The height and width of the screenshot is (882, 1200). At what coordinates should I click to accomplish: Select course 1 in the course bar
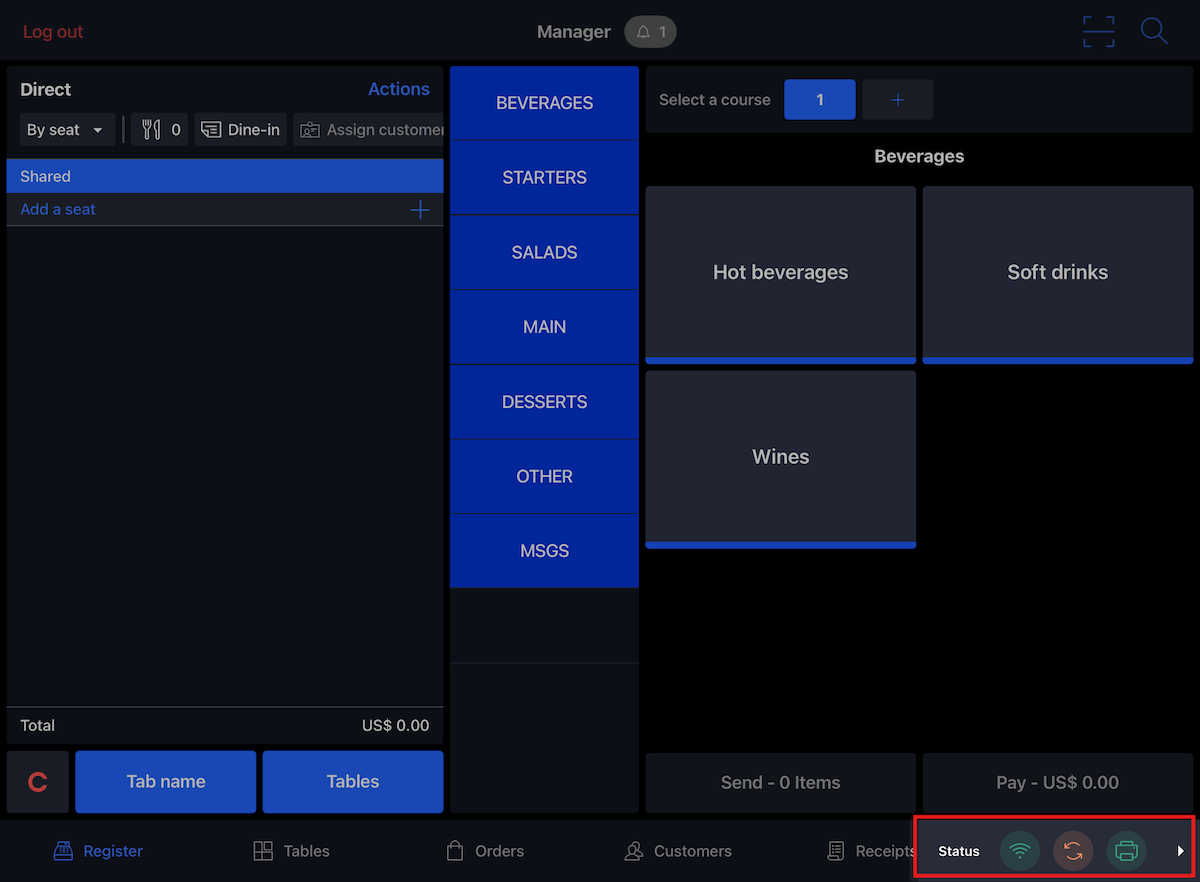819,99
